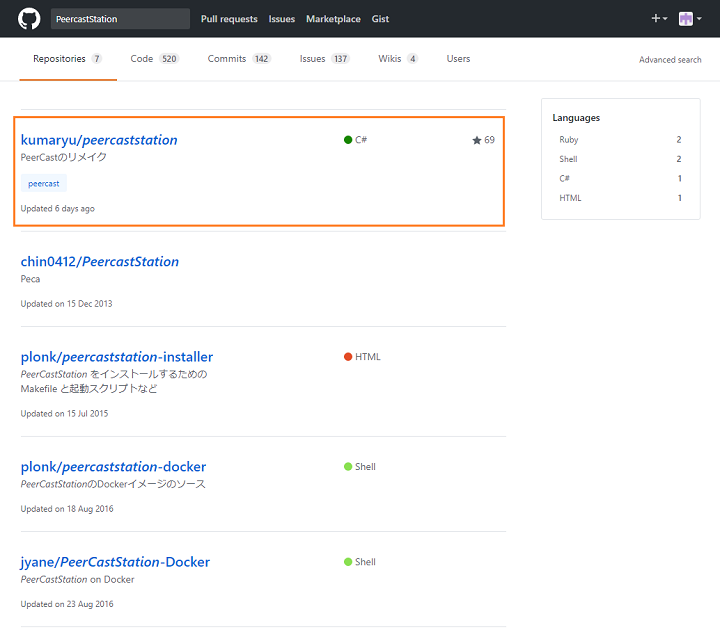Switch to the Commits results tab

pyautogui.click(x=239, y=59)
